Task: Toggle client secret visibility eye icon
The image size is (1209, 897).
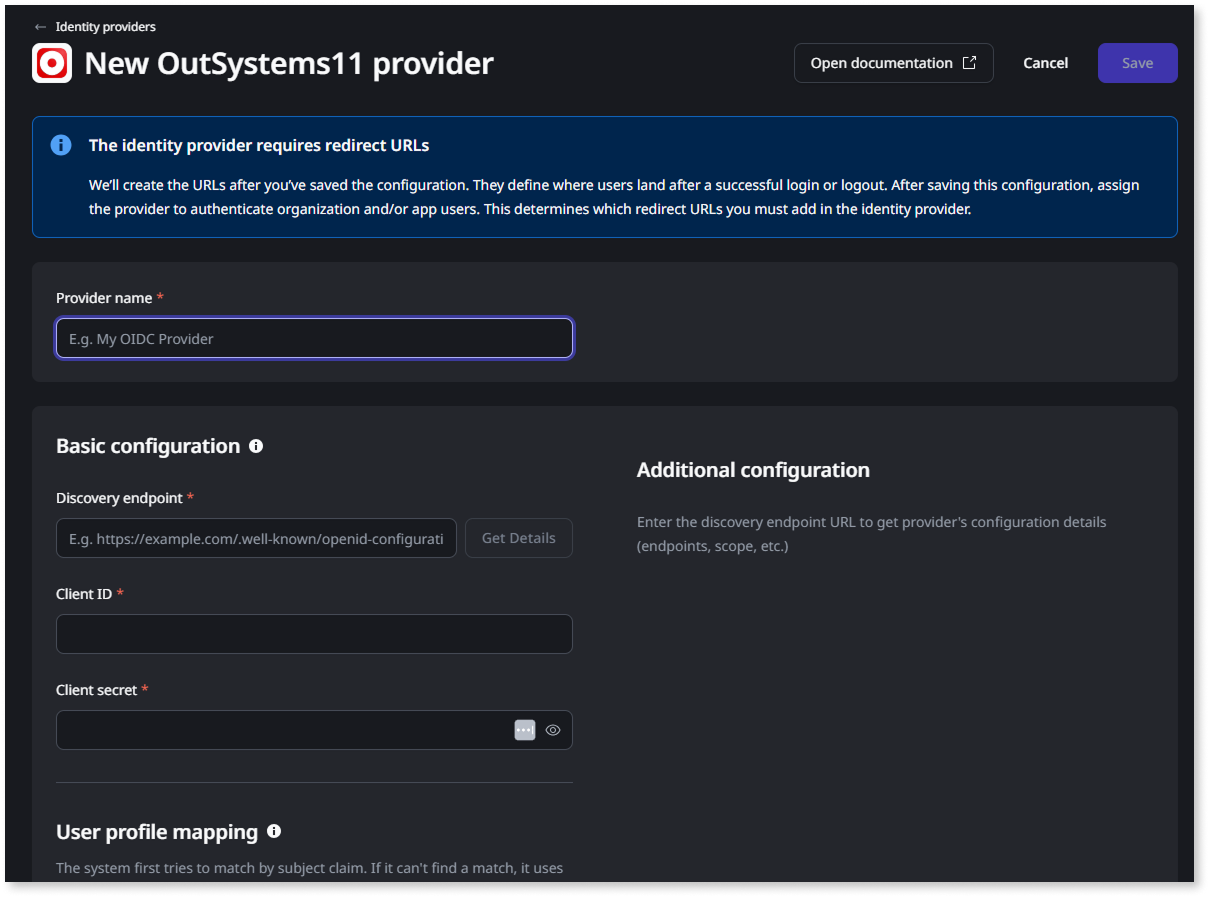Action: tap(553, 730)
